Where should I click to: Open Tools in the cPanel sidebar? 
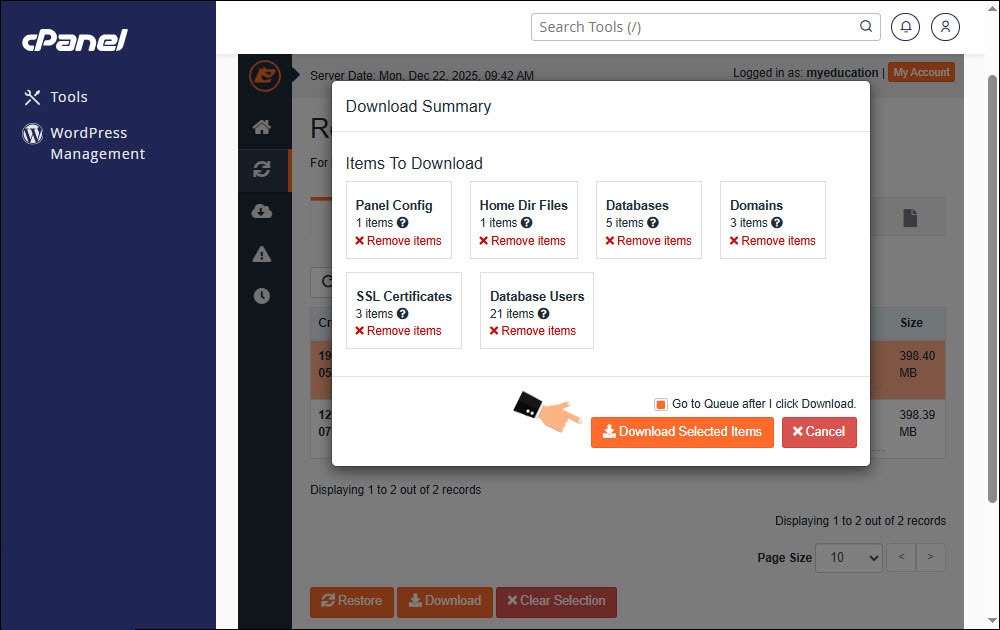pos(69,97)
